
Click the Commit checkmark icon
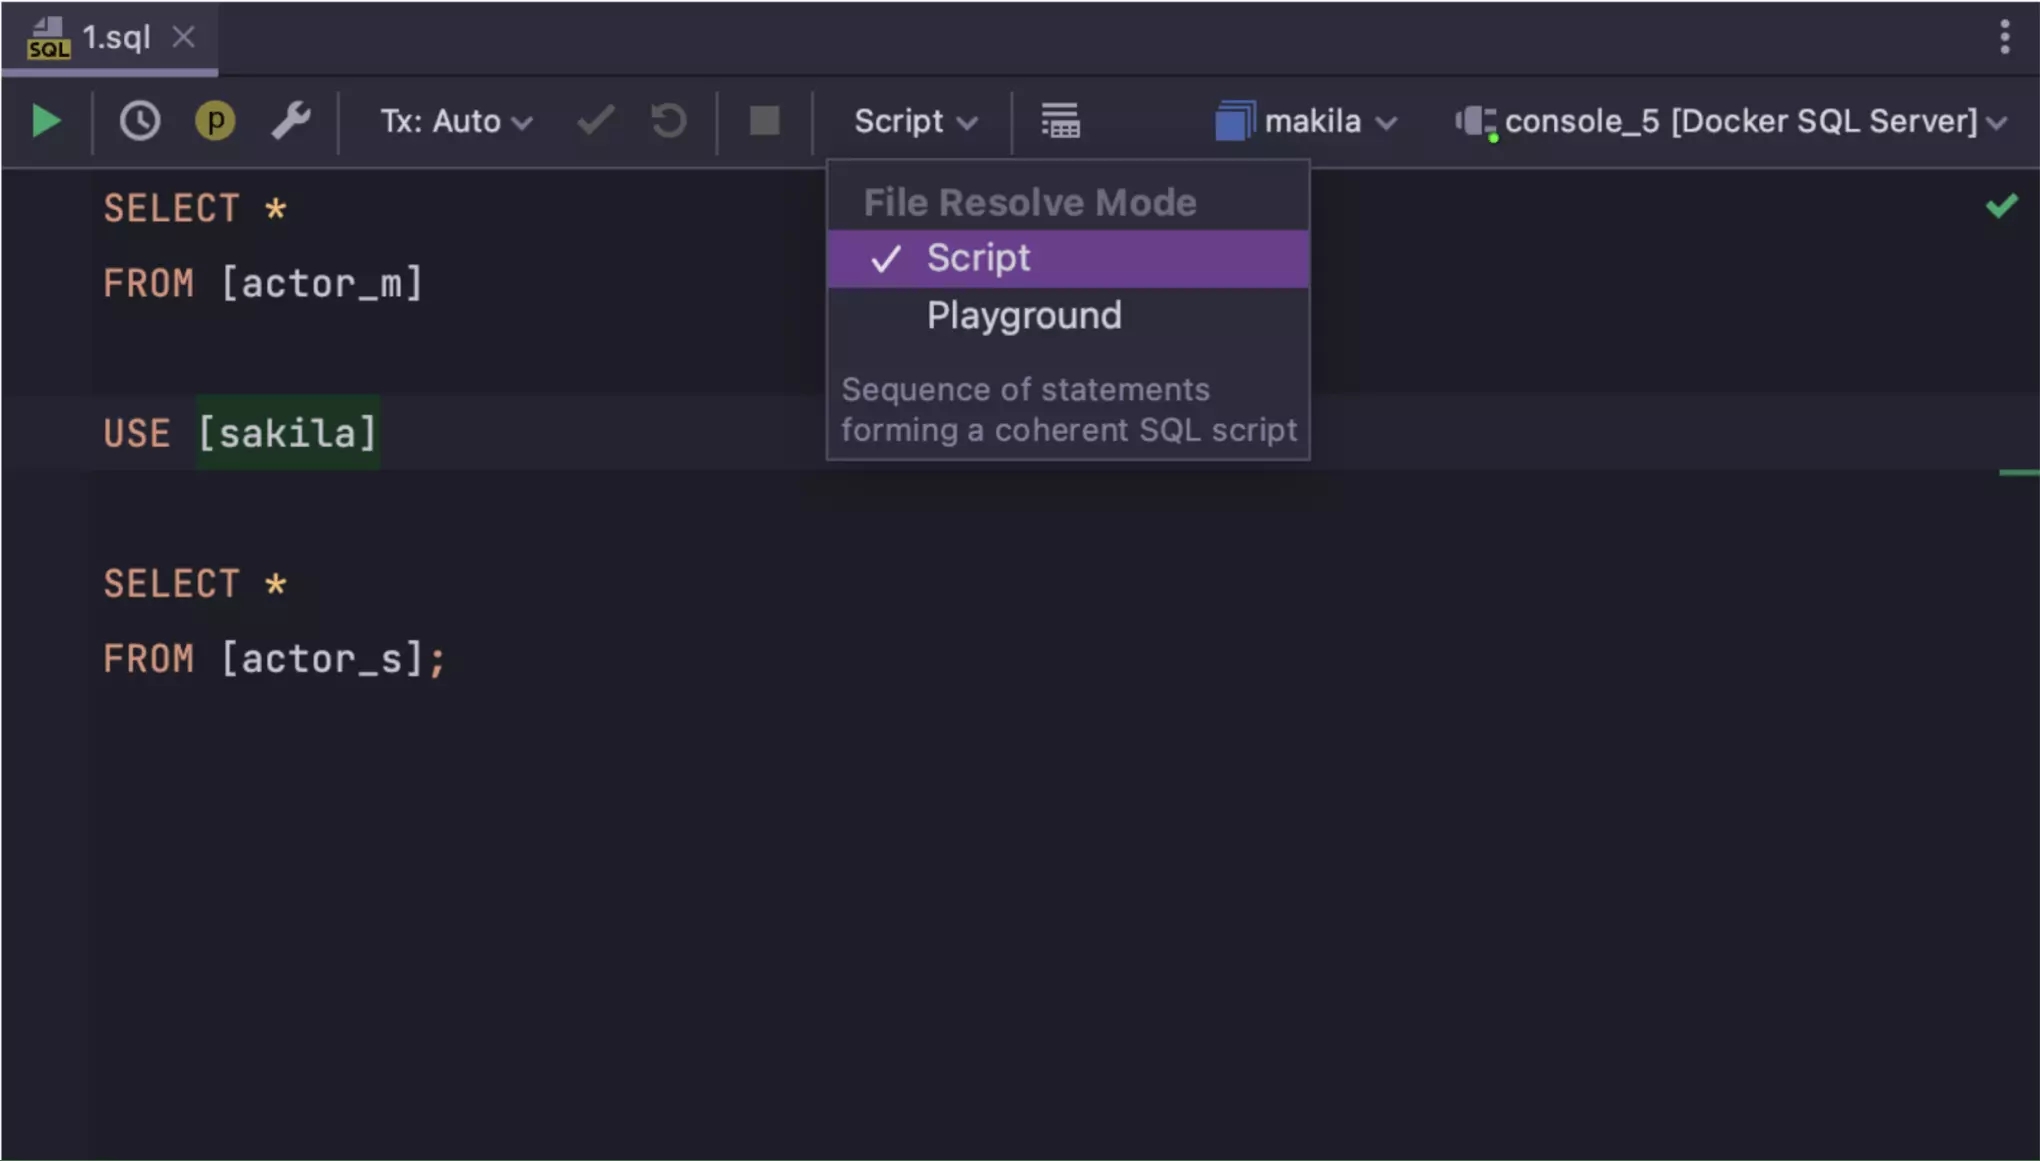tap(596, 121)
